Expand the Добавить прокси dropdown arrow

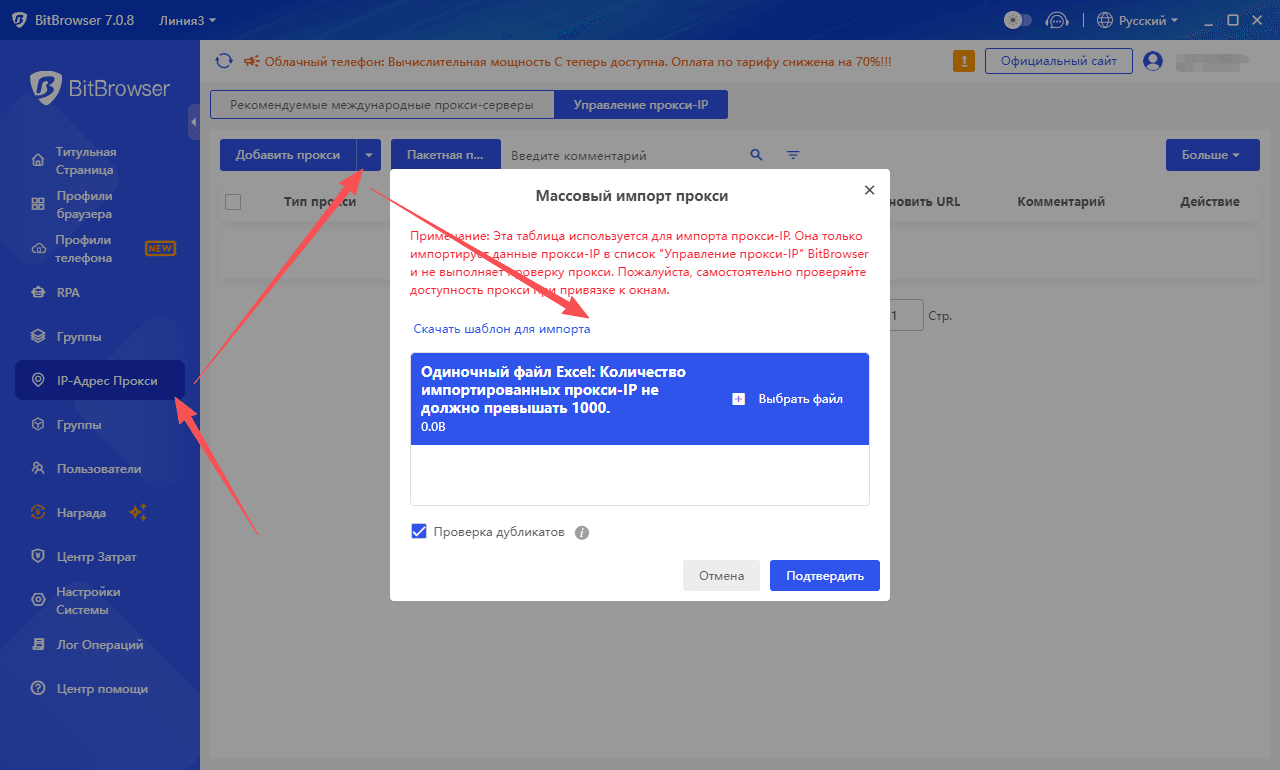click(369, 155)
